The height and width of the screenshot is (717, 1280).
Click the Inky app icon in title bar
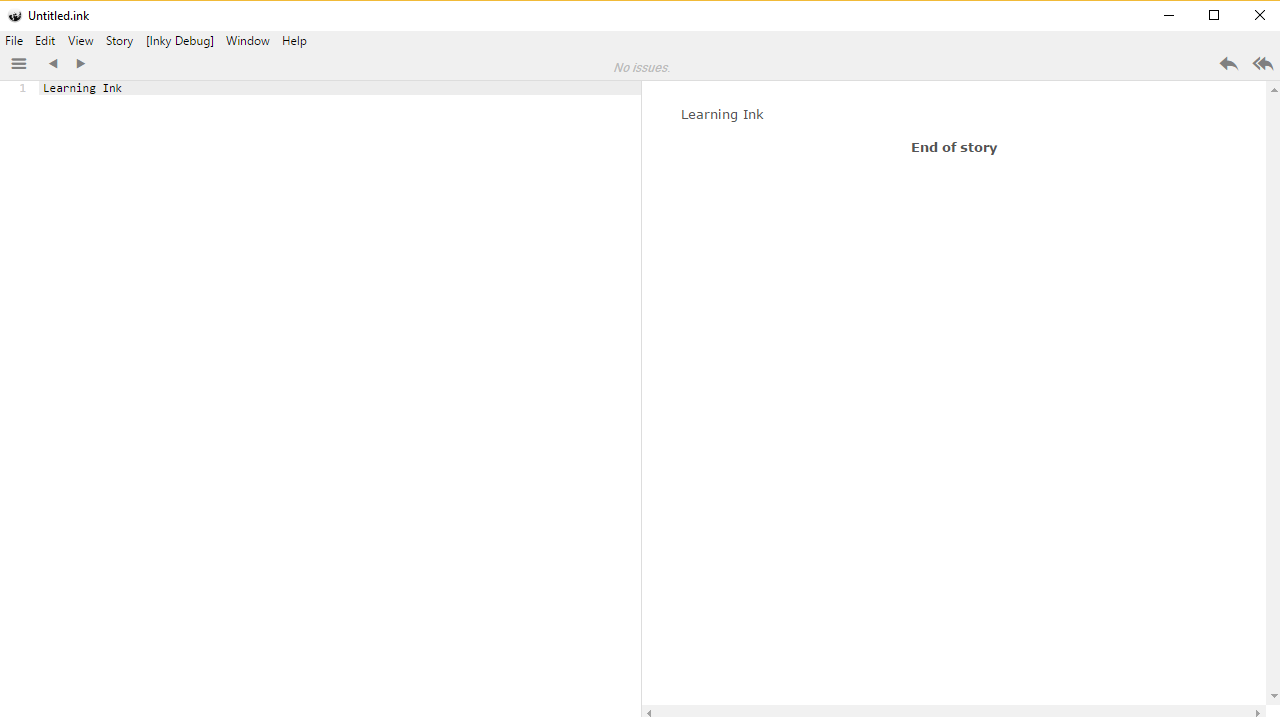pos(14,15)
